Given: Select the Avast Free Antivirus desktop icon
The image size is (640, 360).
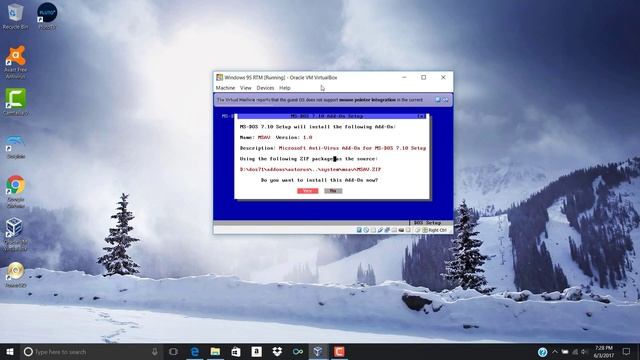Looking at the screenshot, I should [16, 62].
